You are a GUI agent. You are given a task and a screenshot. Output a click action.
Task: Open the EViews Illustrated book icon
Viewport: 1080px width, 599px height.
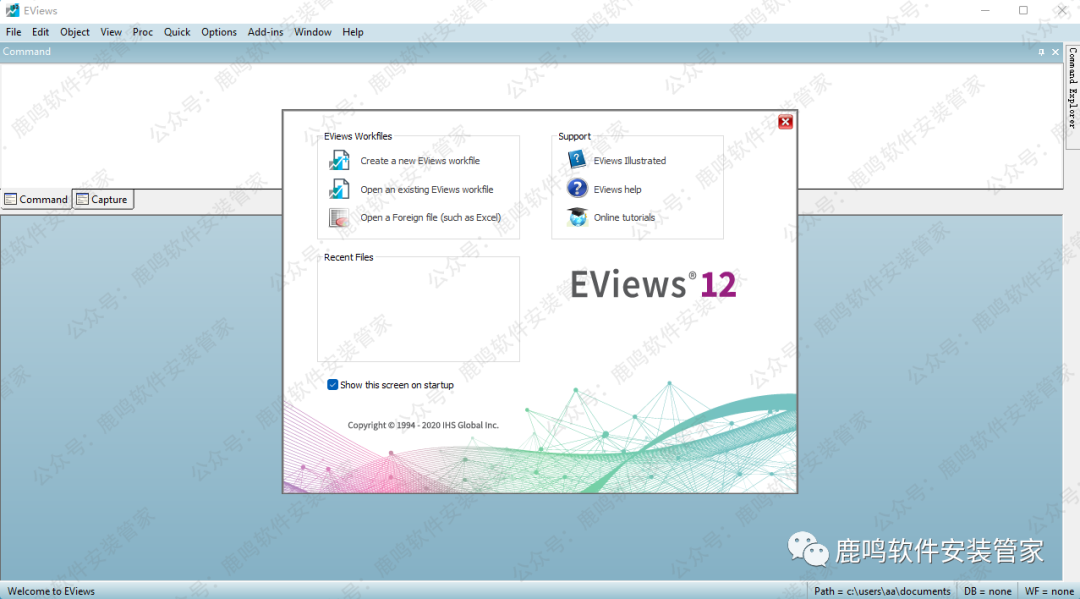click(577, 160)
